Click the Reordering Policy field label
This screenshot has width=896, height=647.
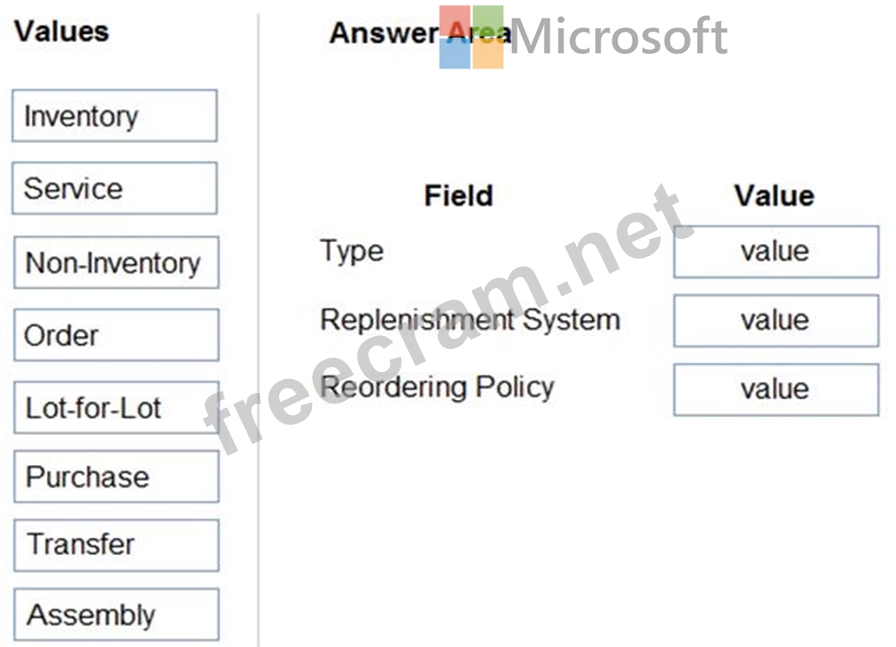437,387
